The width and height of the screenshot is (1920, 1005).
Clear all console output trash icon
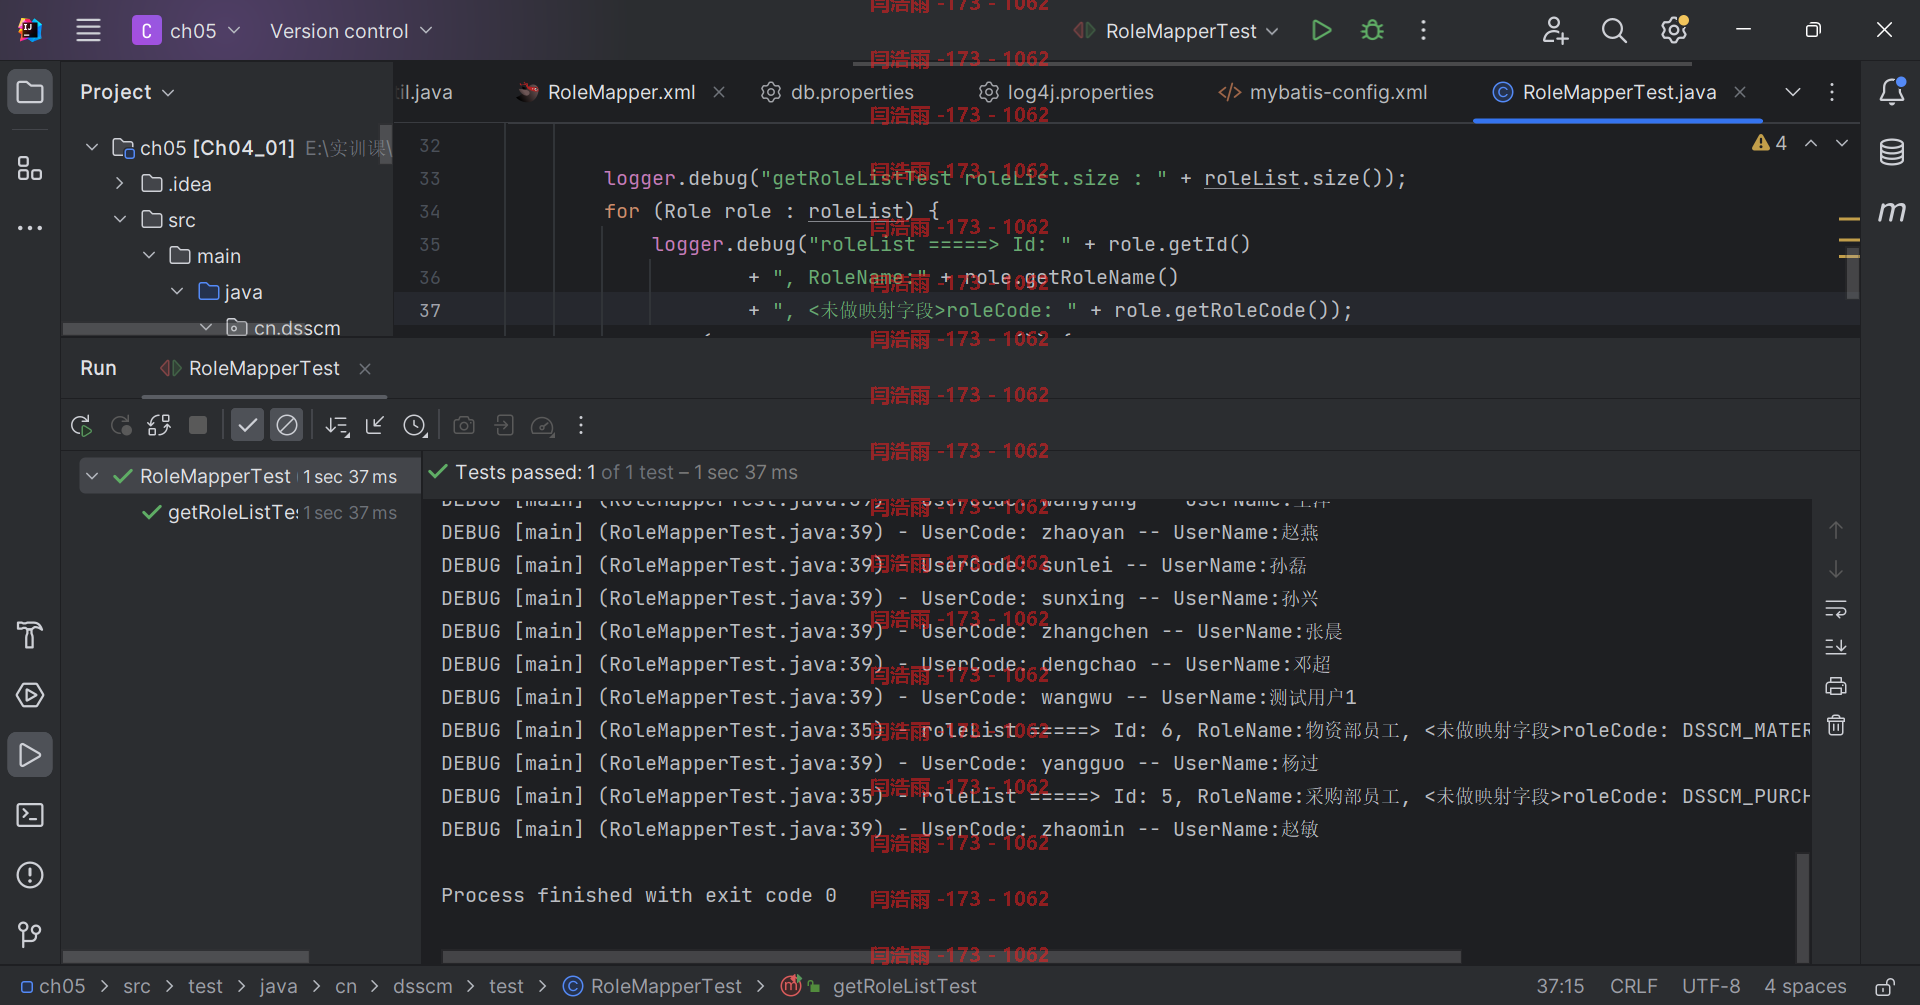click(x=1836, y=725)
